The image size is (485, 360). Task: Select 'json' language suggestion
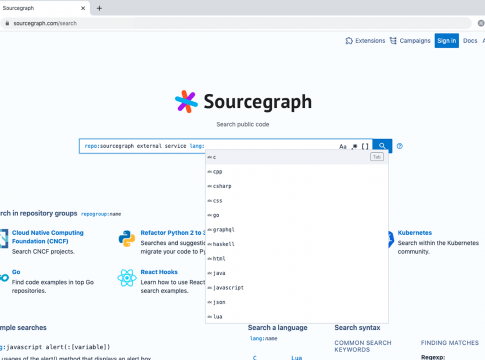point(297,302)
